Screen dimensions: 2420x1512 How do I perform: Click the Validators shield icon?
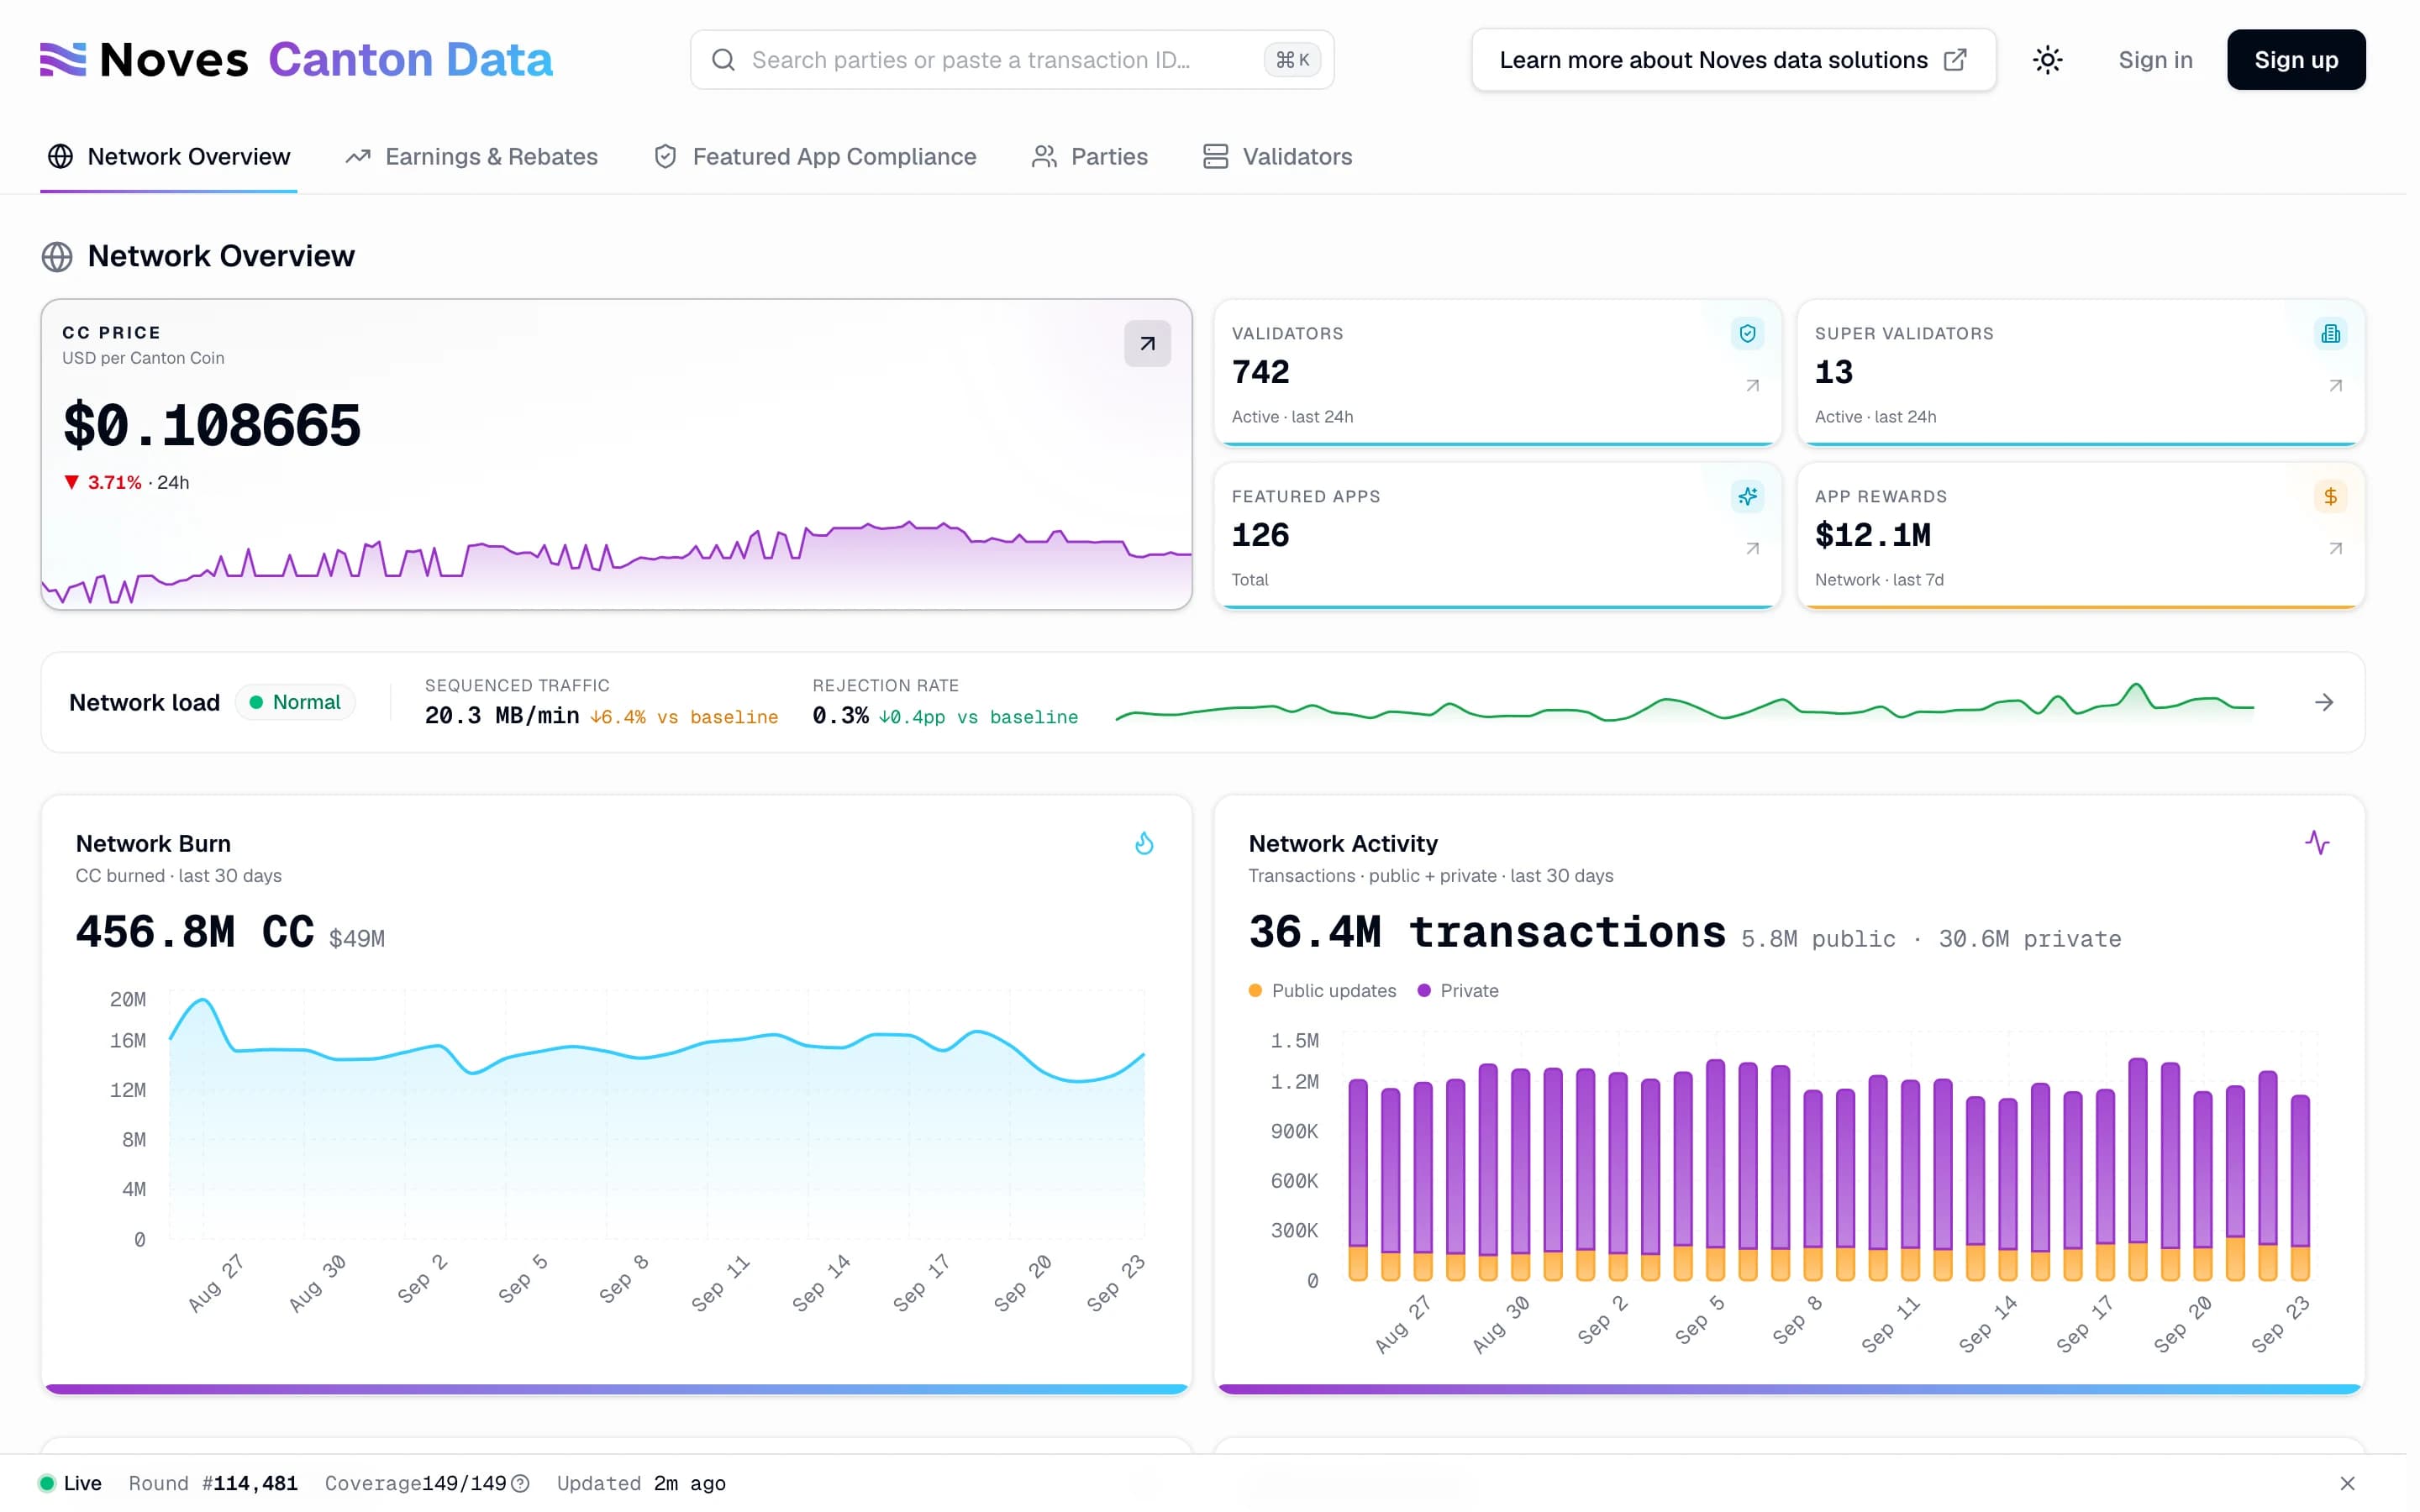tap(1747, 333)
